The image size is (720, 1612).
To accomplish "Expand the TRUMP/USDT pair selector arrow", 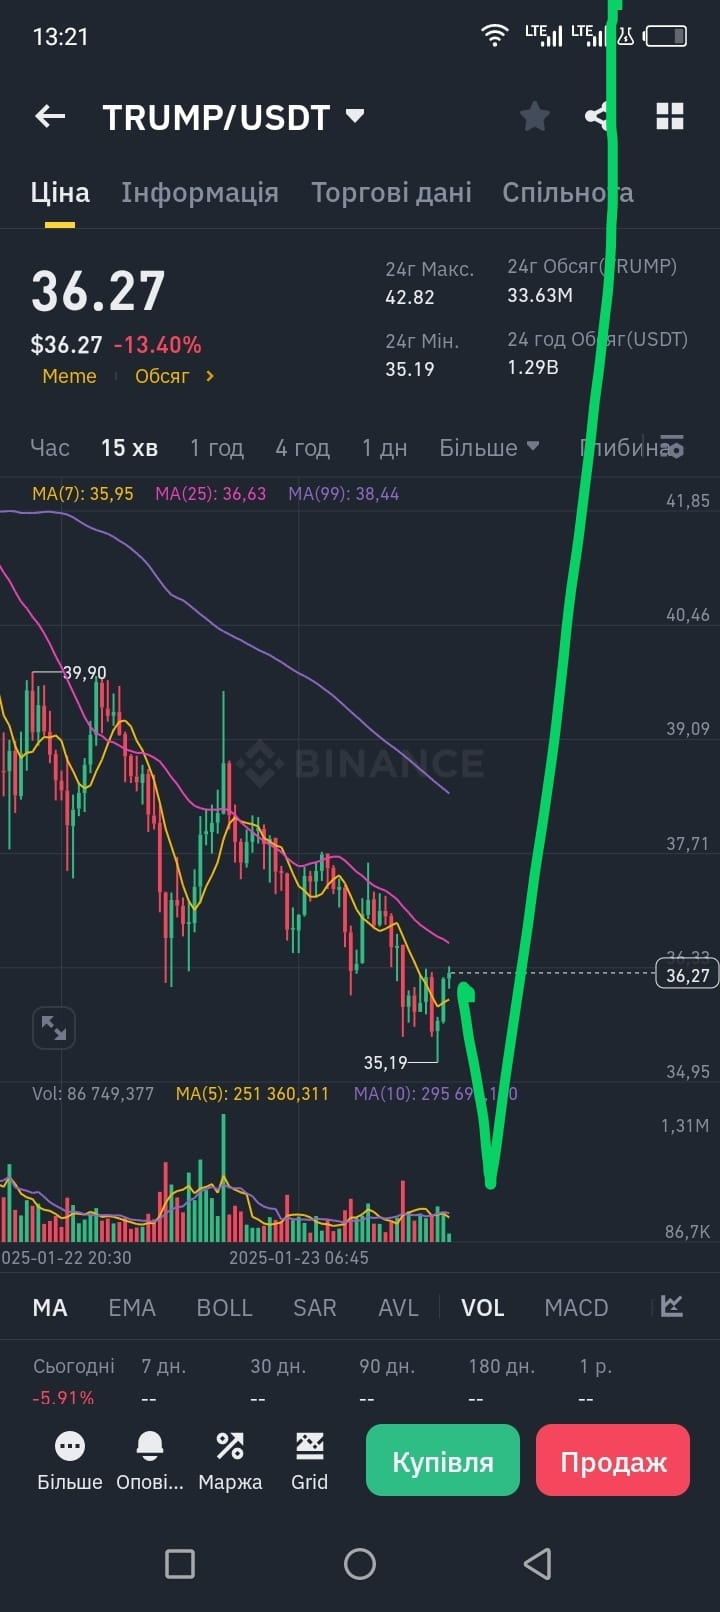I will click(x=355, y=116).
